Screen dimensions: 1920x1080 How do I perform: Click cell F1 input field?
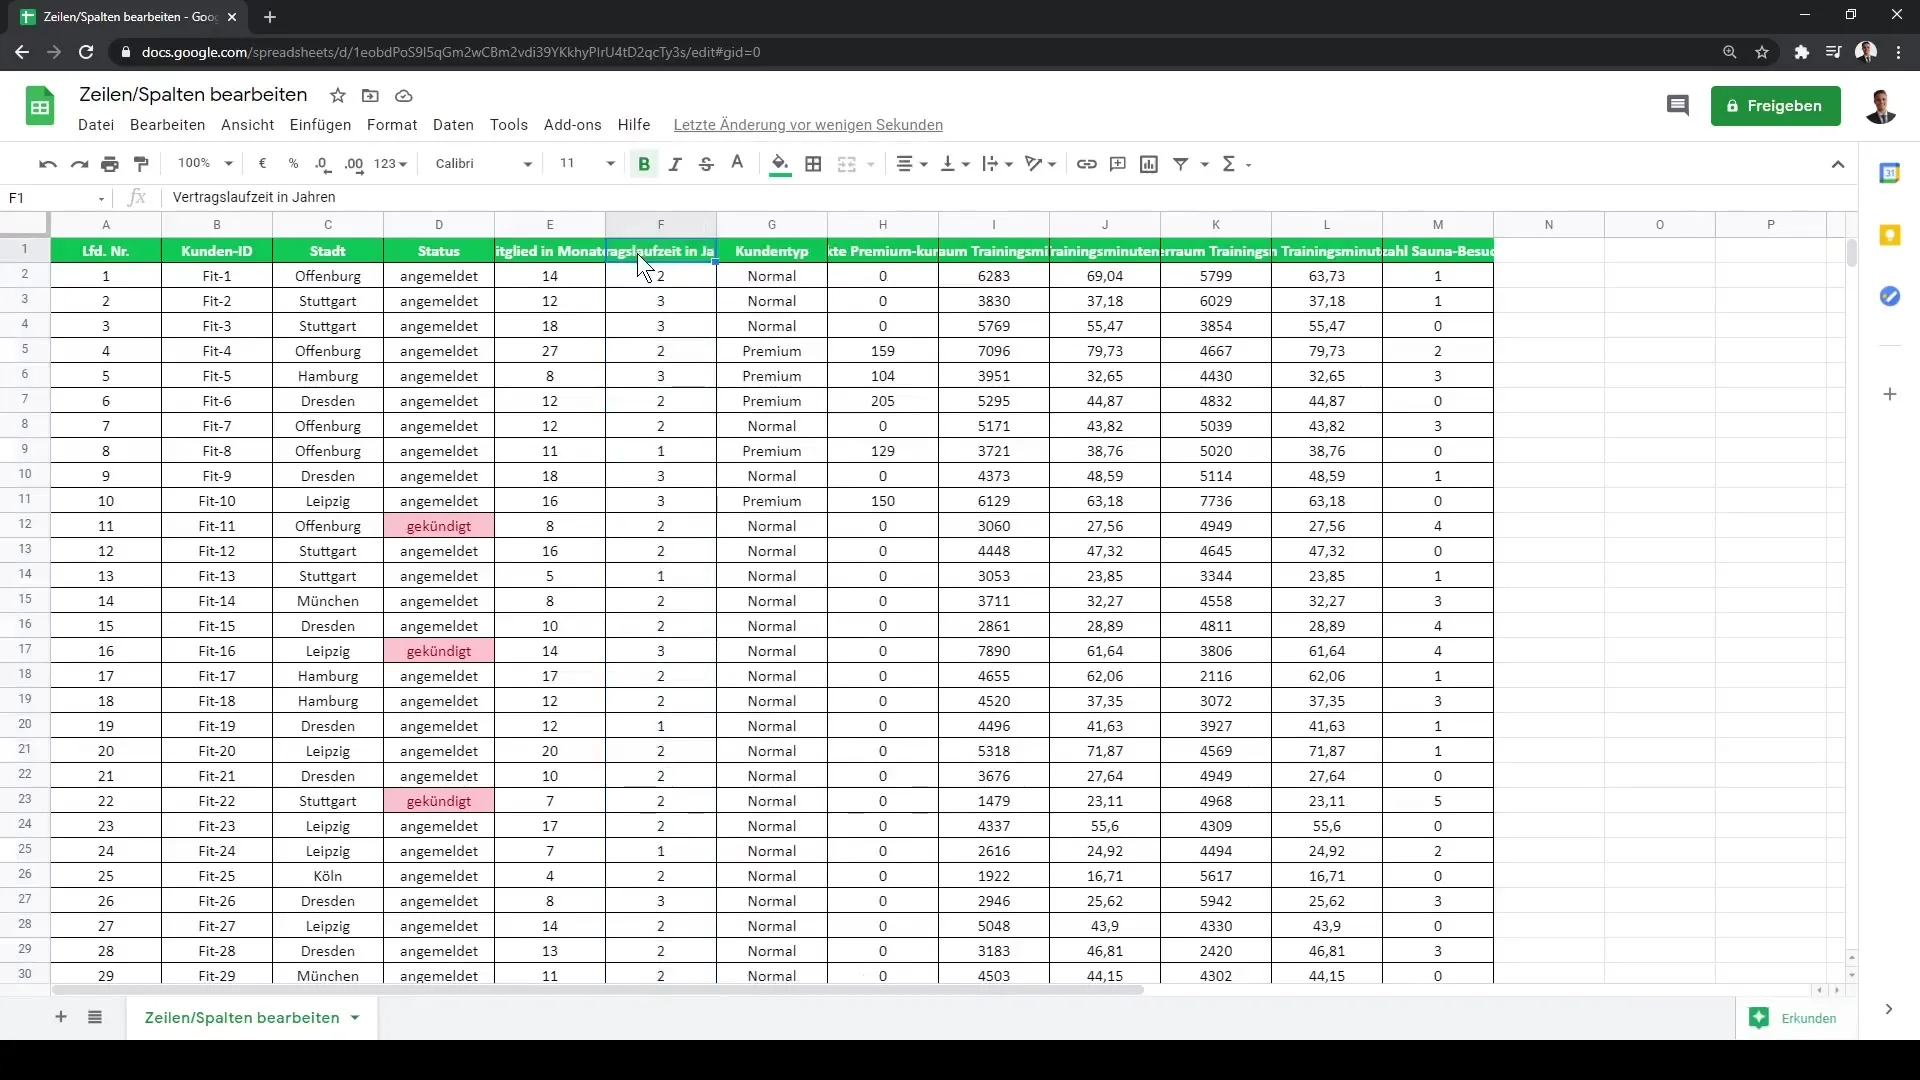659,251
